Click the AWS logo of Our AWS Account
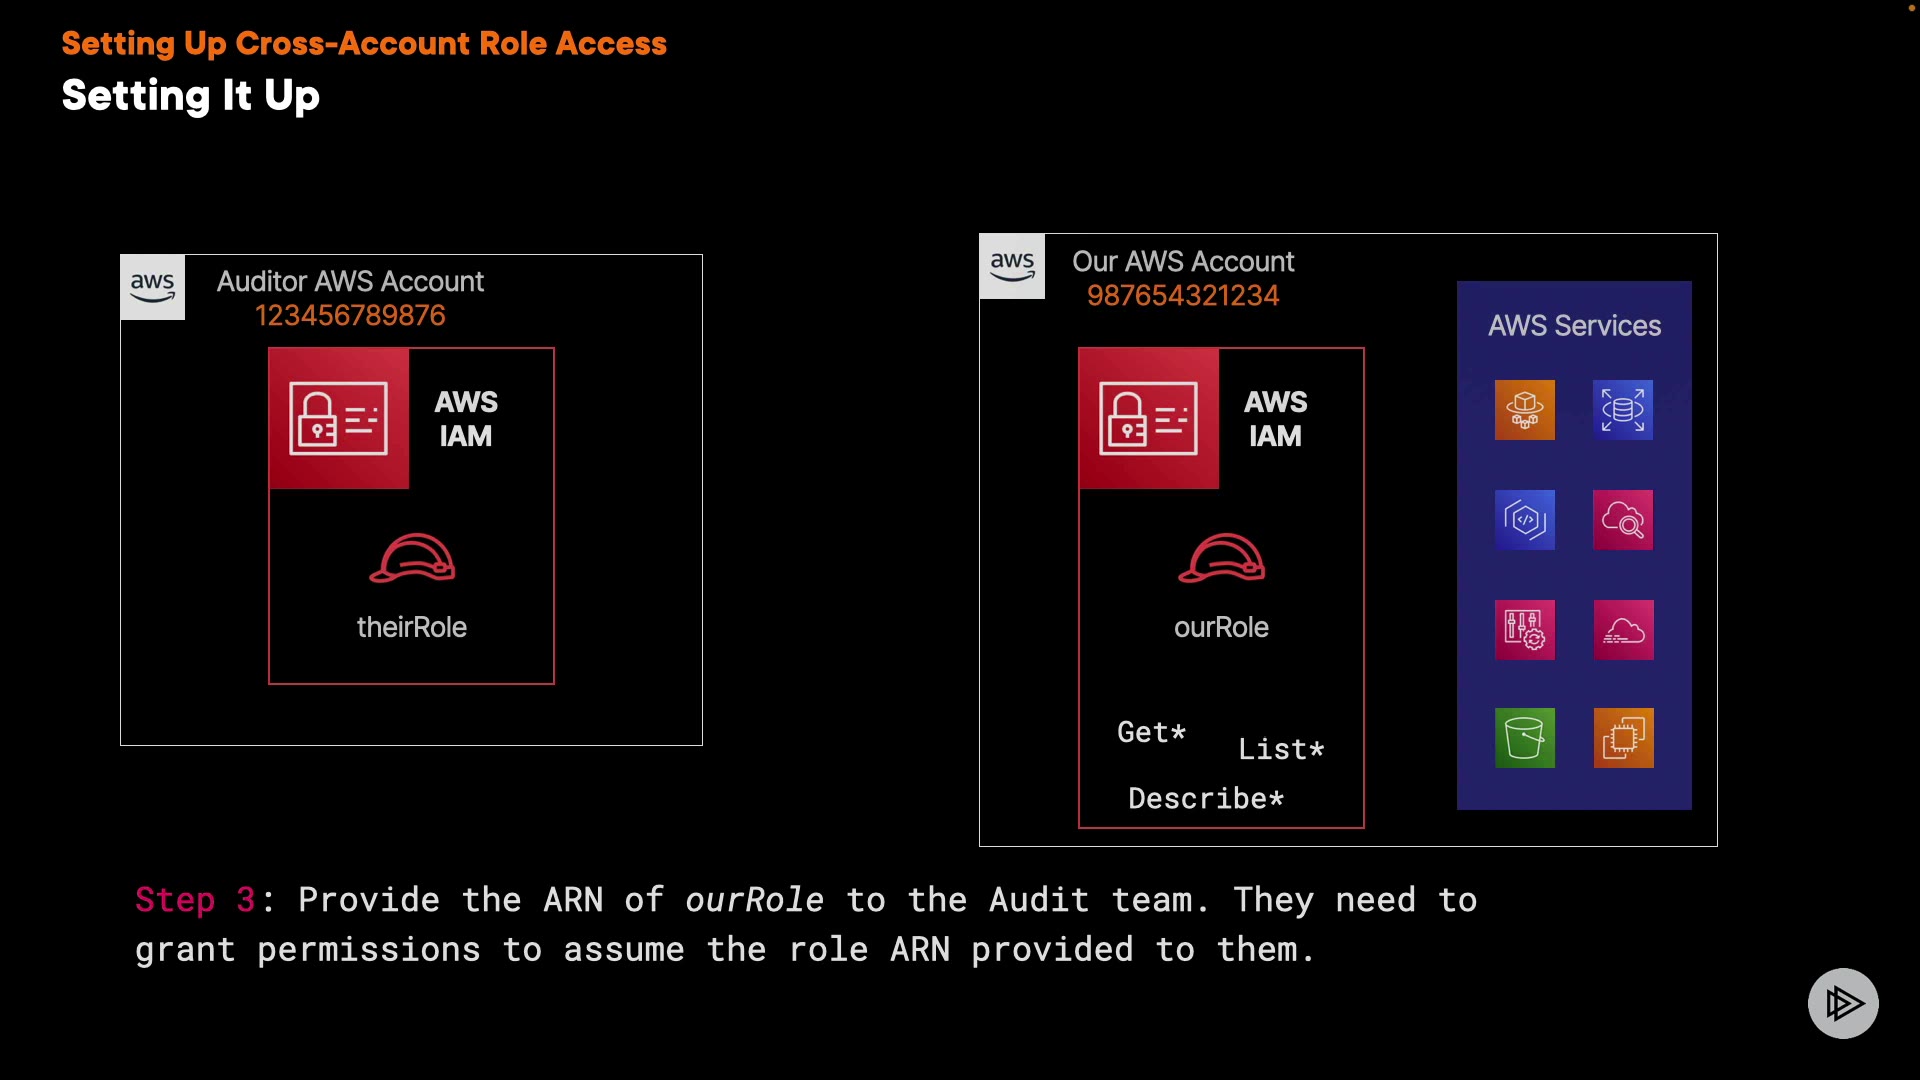 click(x=1012, y=266)
